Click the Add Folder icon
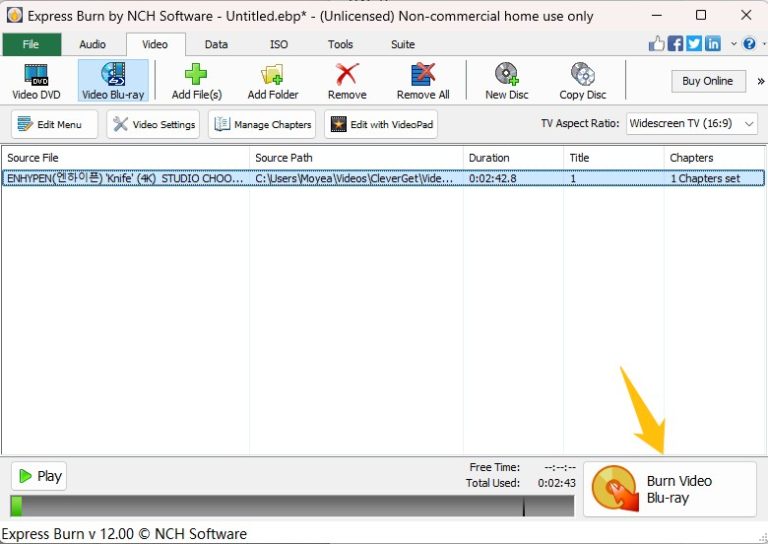The height and width of the screenshot is (544, 768). pyautogui.click(x=272, y=74)
